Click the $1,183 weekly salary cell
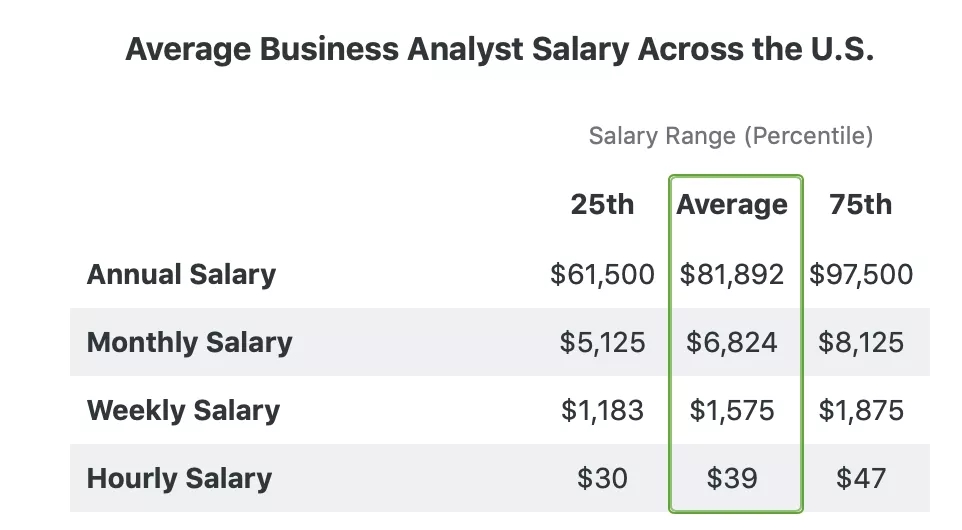 (x=602, y=411)
